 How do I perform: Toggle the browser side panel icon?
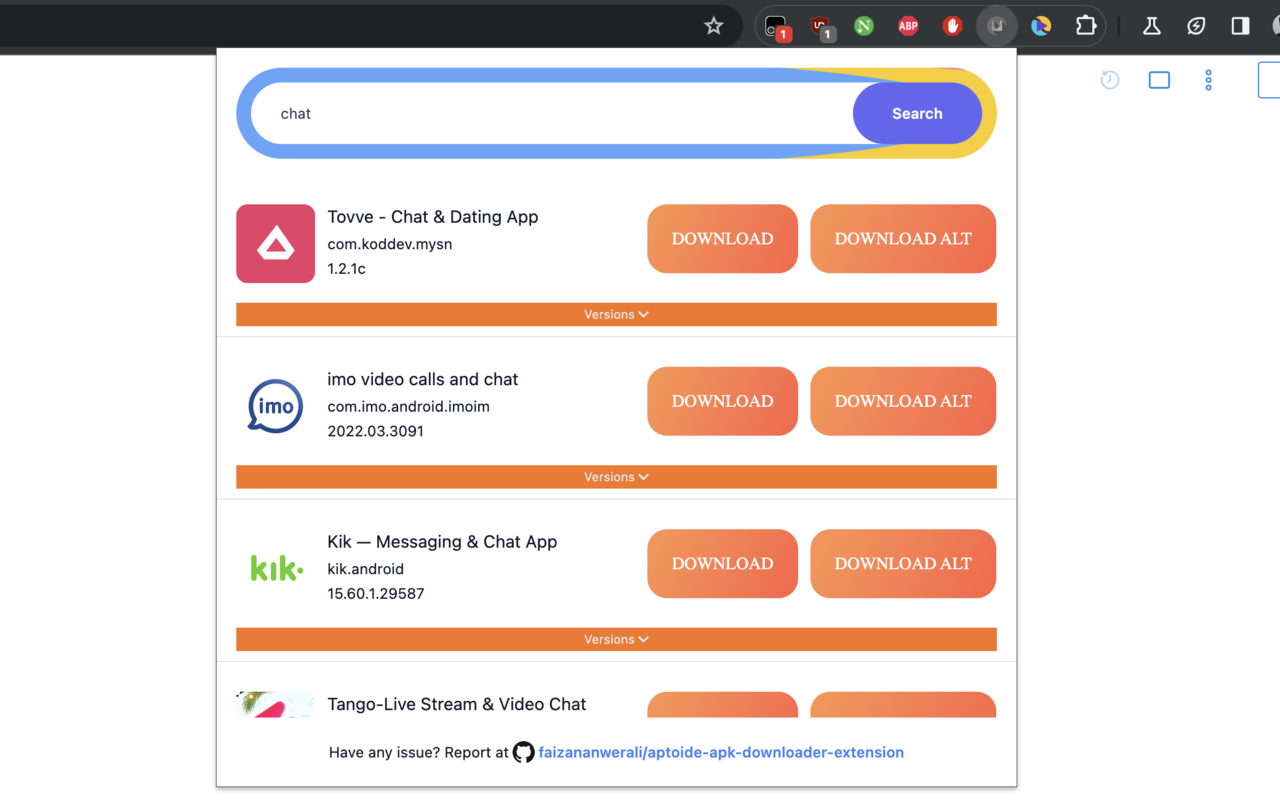pos(1240,26)
